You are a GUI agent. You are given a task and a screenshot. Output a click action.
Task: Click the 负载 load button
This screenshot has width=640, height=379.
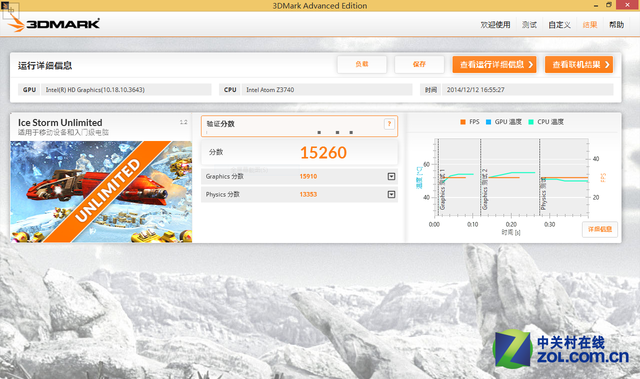tap(362, 64)
